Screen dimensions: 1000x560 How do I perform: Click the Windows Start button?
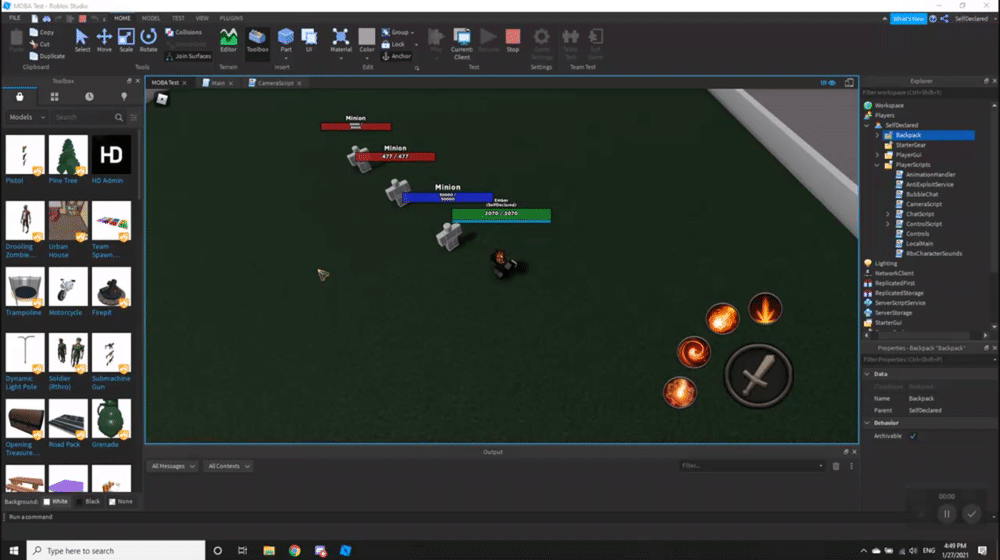tap(13, 550)
